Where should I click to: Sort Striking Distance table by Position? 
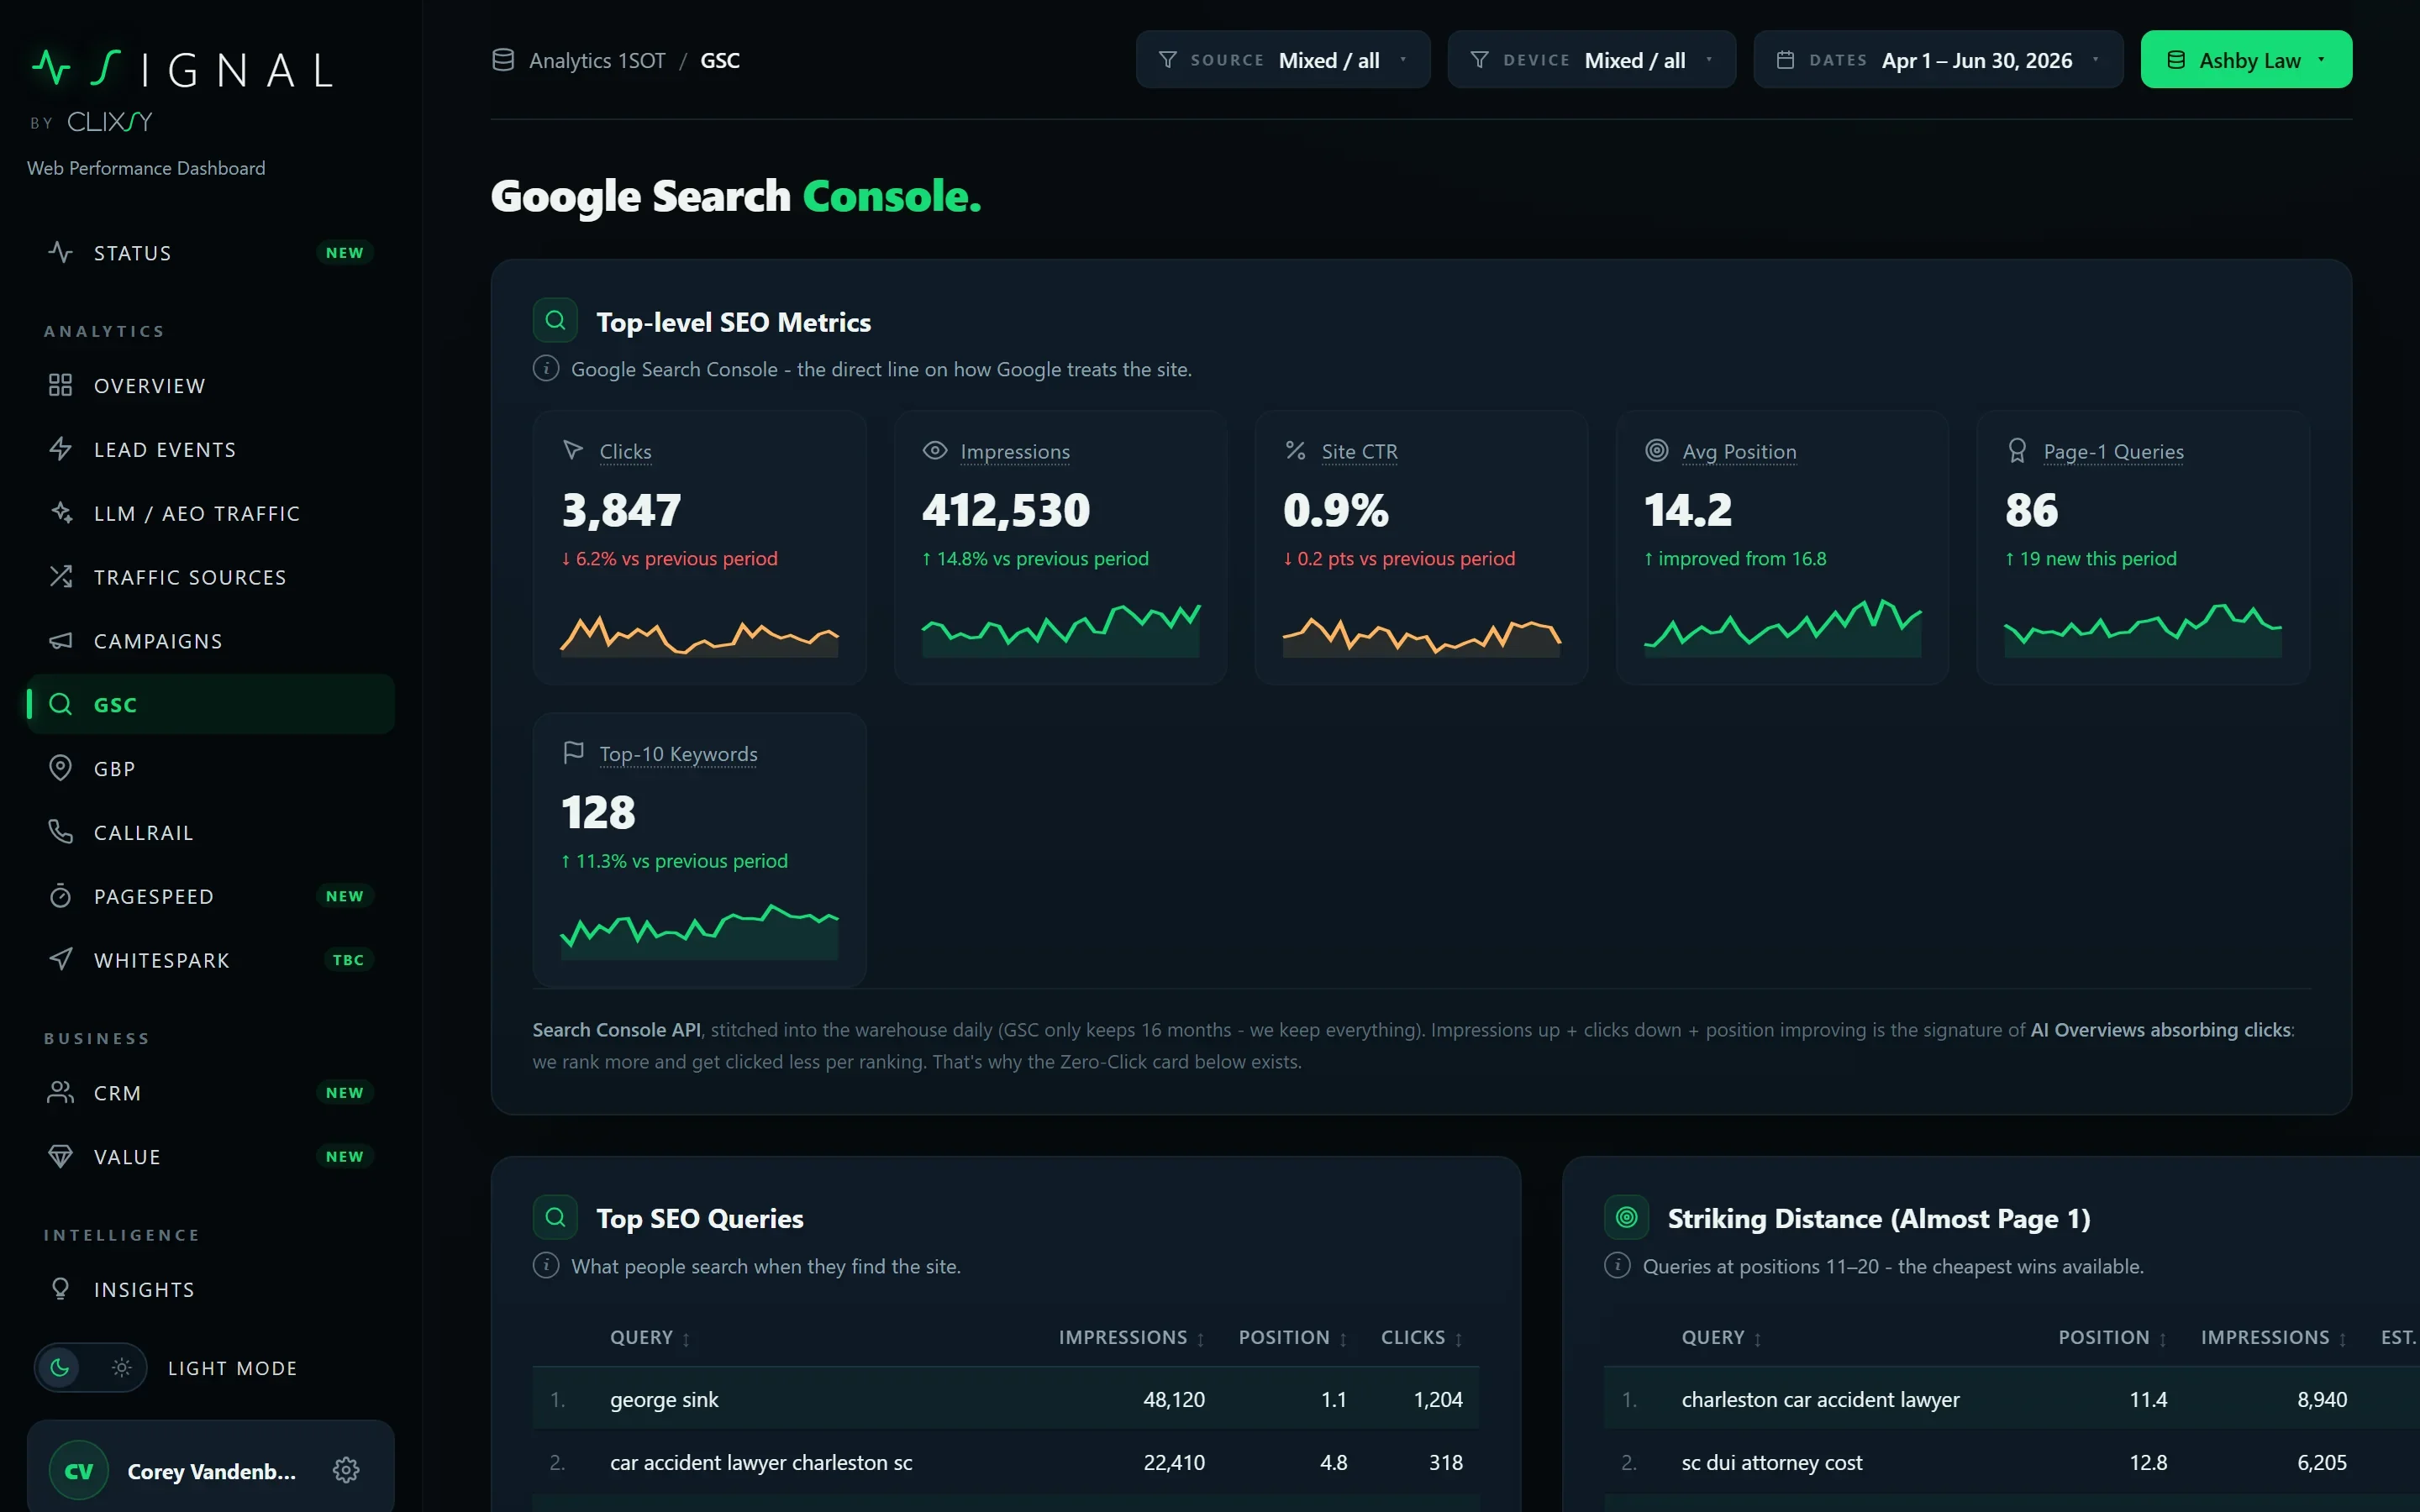2113,1338
